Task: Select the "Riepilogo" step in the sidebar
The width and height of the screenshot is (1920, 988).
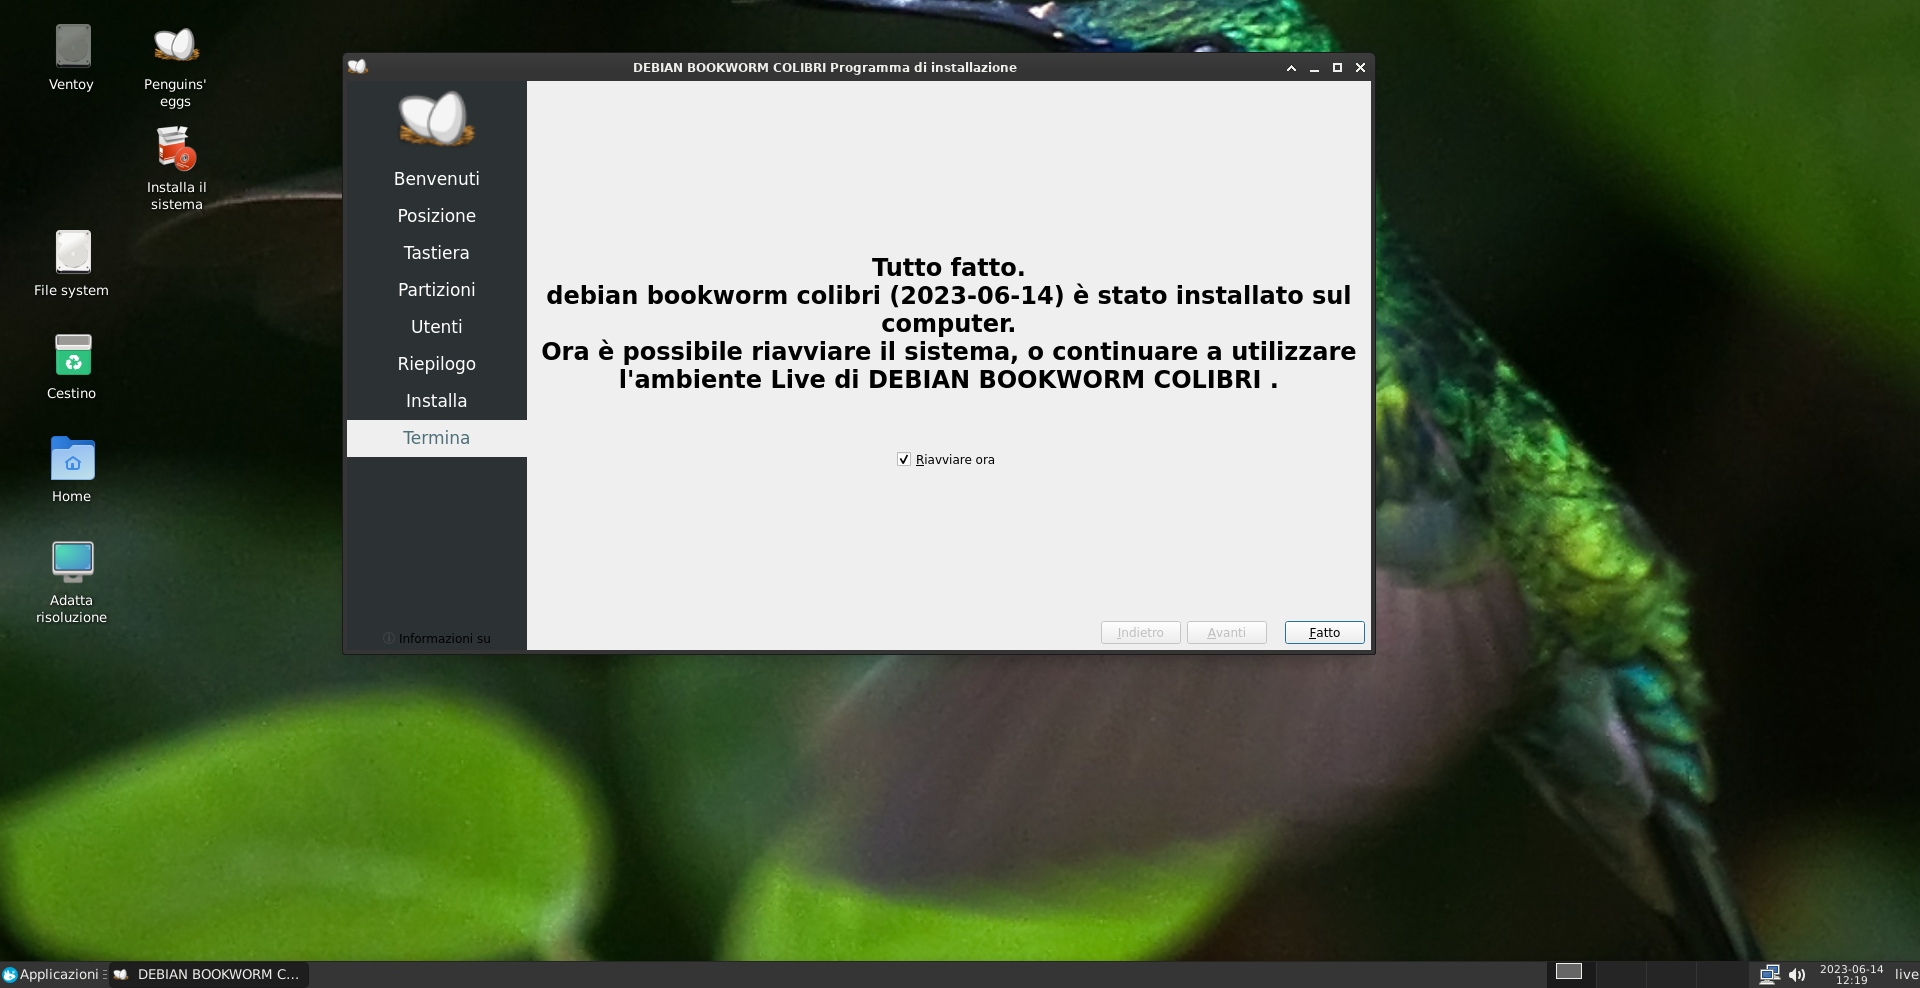Action: point(436,363)
